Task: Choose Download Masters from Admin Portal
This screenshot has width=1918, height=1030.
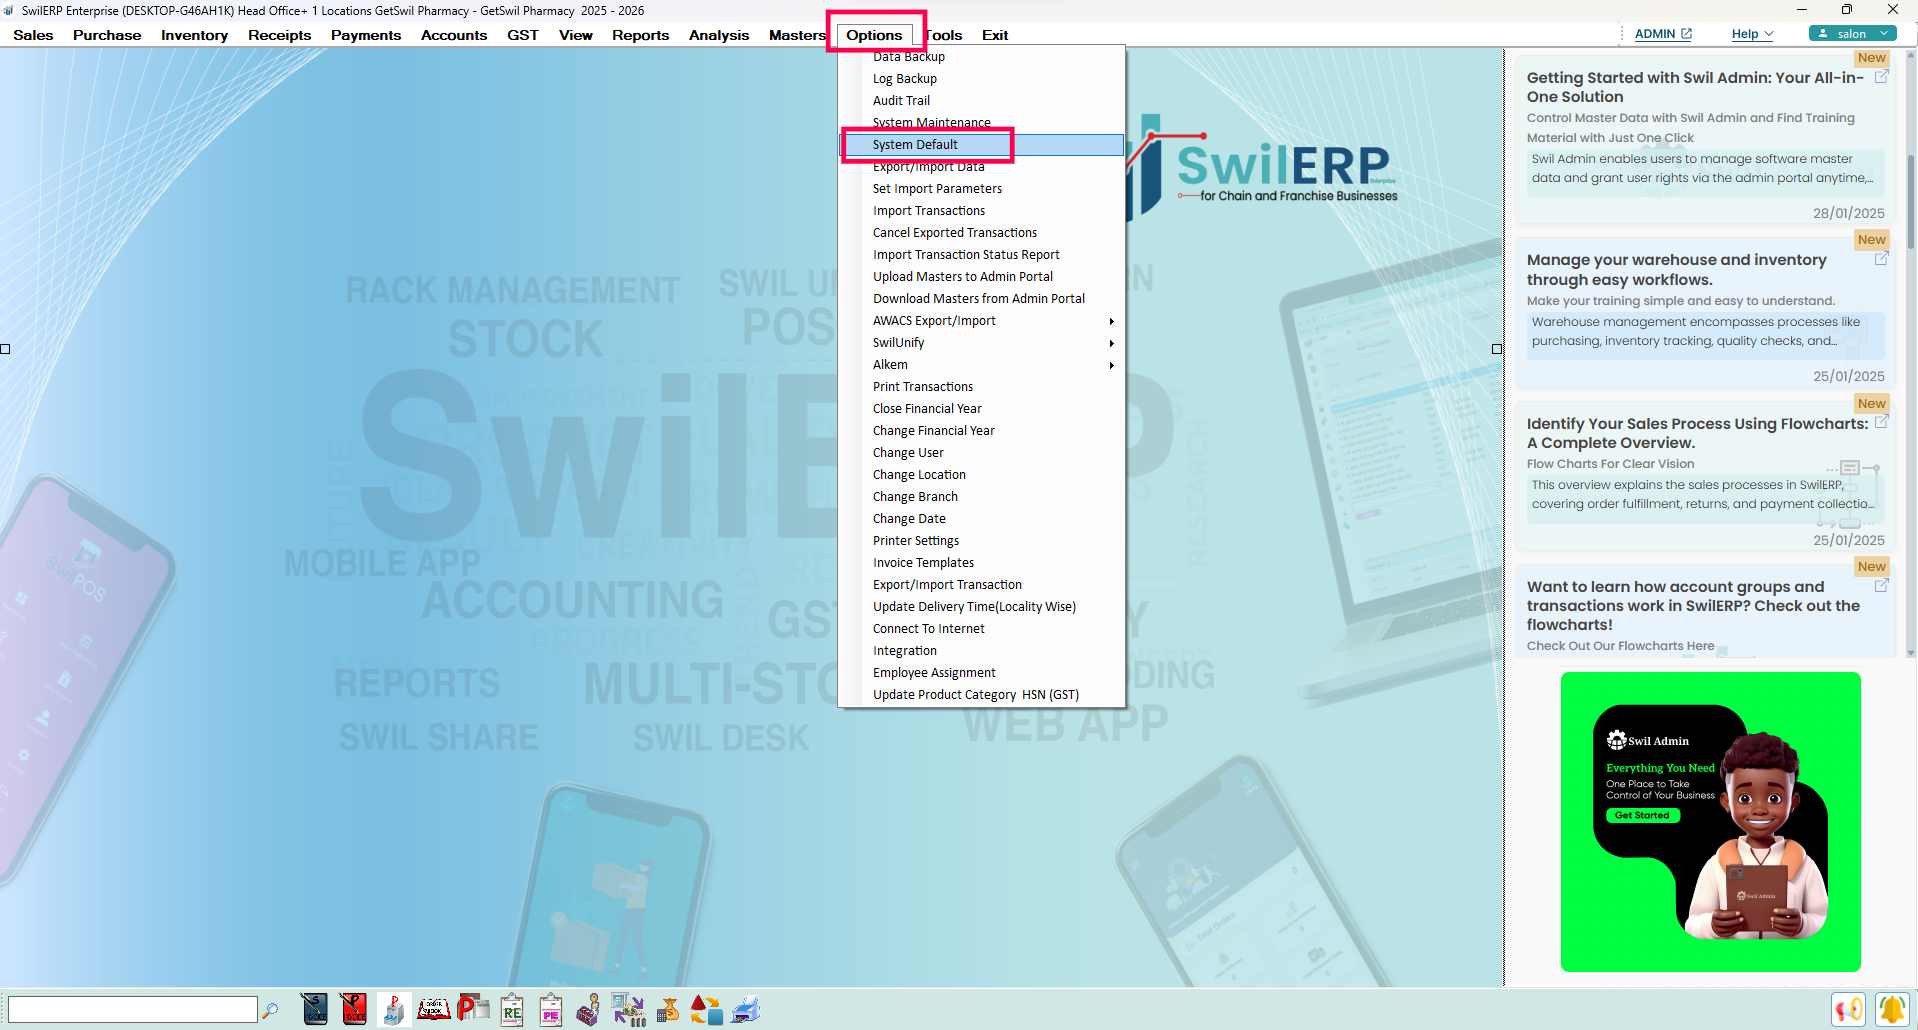Action: click(981, 299)
